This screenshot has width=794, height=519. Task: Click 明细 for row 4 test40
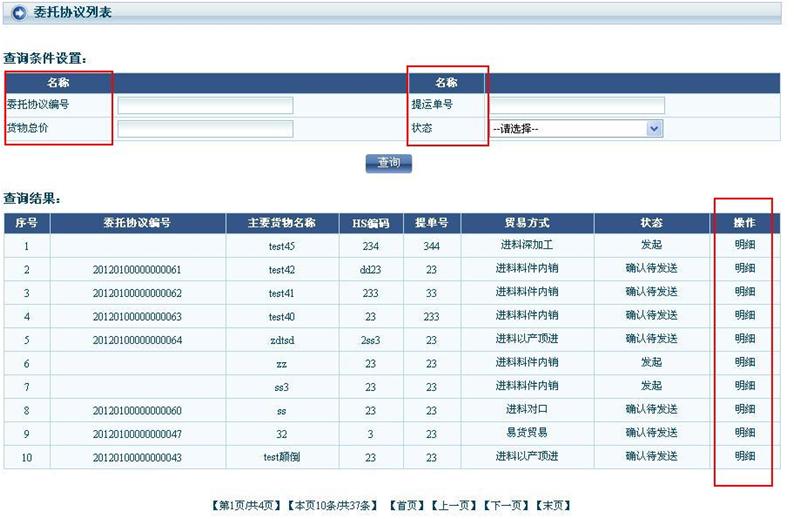pyautogui.click(x=745, y=316)
